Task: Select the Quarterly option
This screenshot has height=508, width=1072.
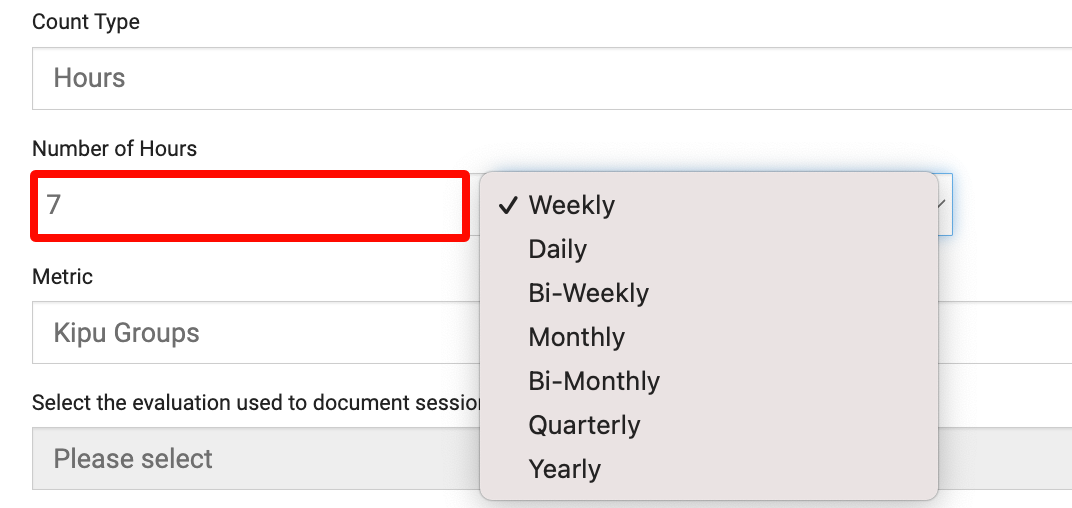Action: click(x=584, y=425)
